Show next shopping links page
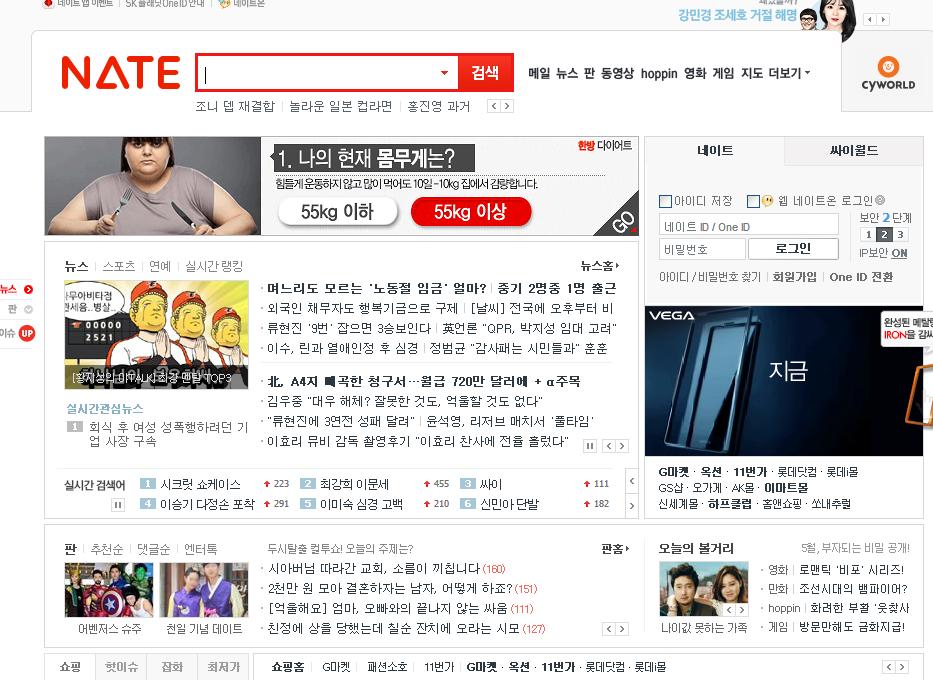The width and height of the screenshot is (933, 699). pyautogui.click(x=902, y=667)
